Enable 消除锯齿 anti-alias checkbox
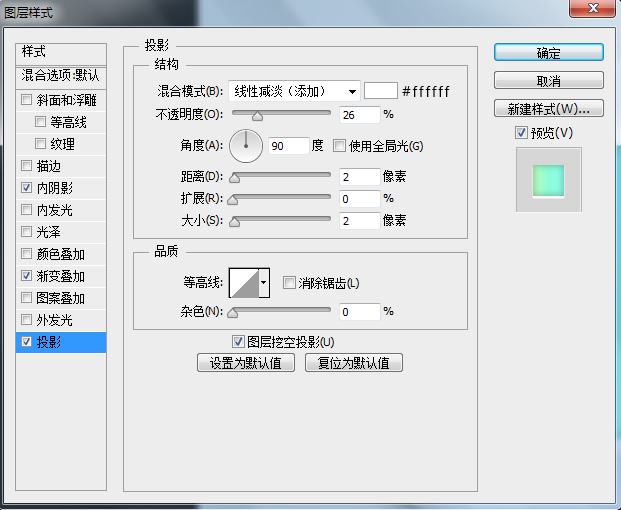The height and width of the screenshot is (510, 621). pyautogui.click(x=290, y=283)
